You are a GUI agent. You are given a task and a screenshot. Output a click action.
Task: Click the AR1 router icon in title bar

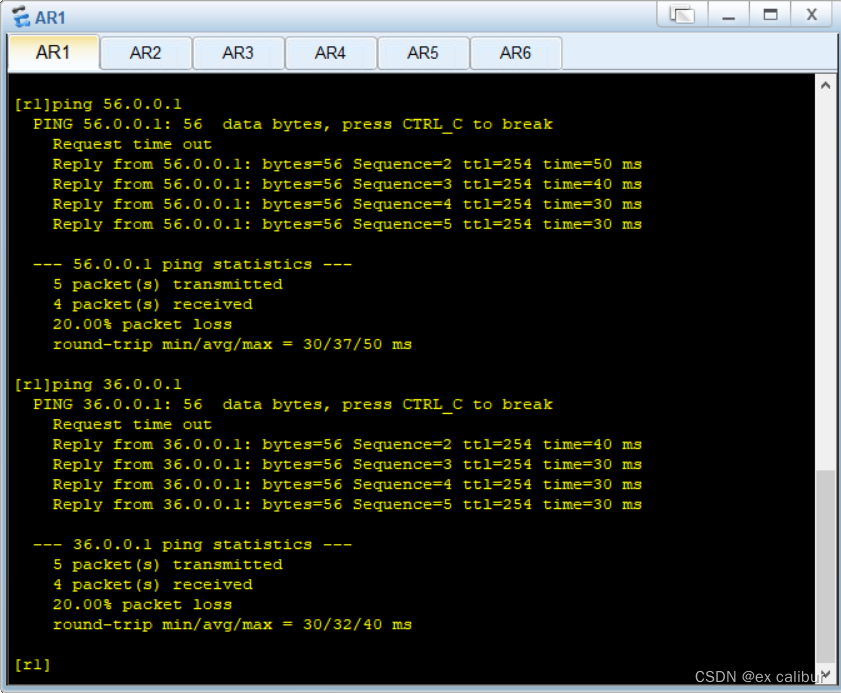point(21,17)
